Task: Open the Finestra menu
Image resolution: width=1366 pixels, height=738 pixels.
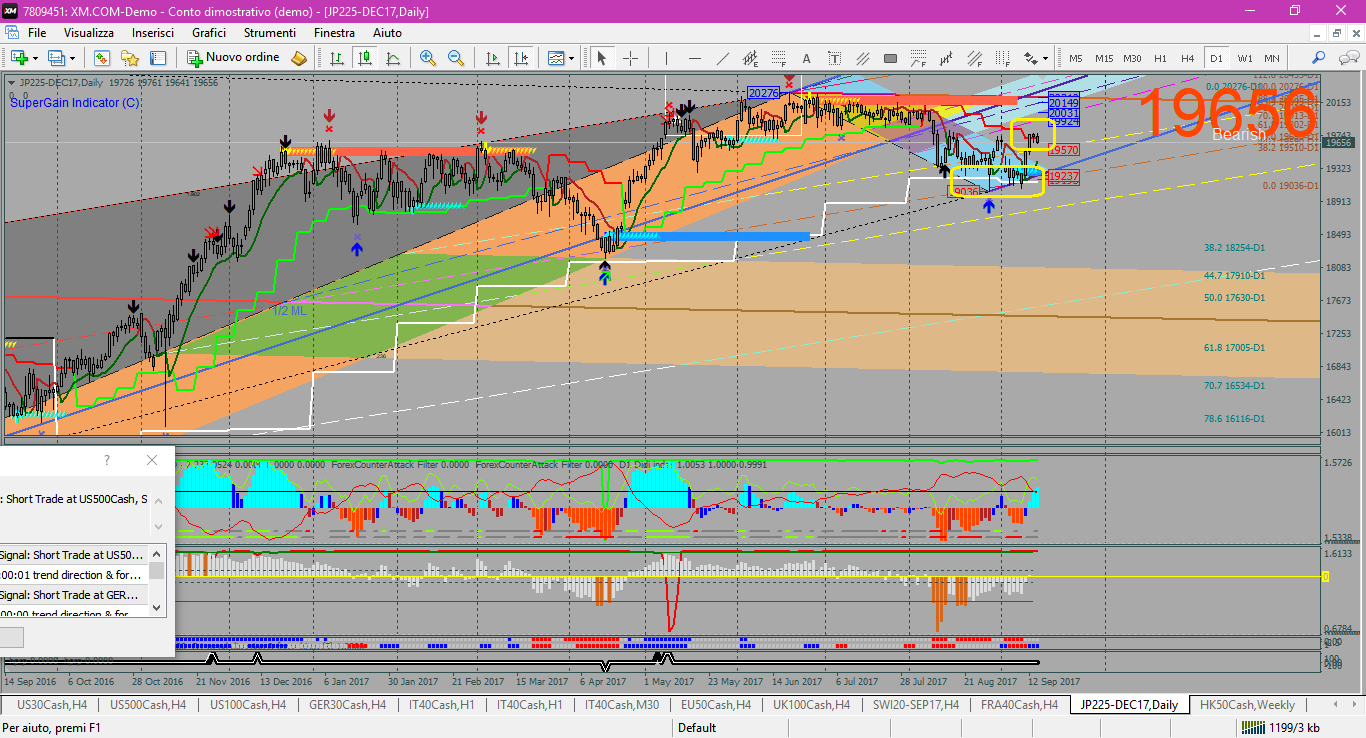Action: [x=334, y=33]
